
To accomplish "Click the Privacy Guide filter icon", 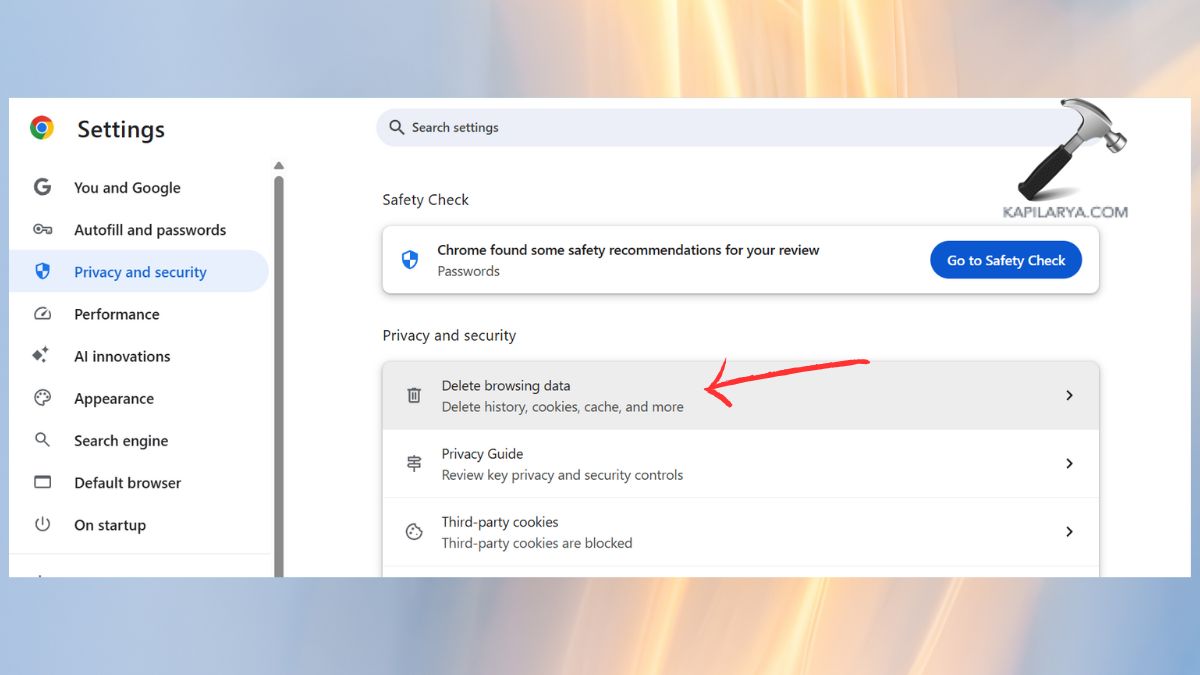I will [x=414, y=463].
